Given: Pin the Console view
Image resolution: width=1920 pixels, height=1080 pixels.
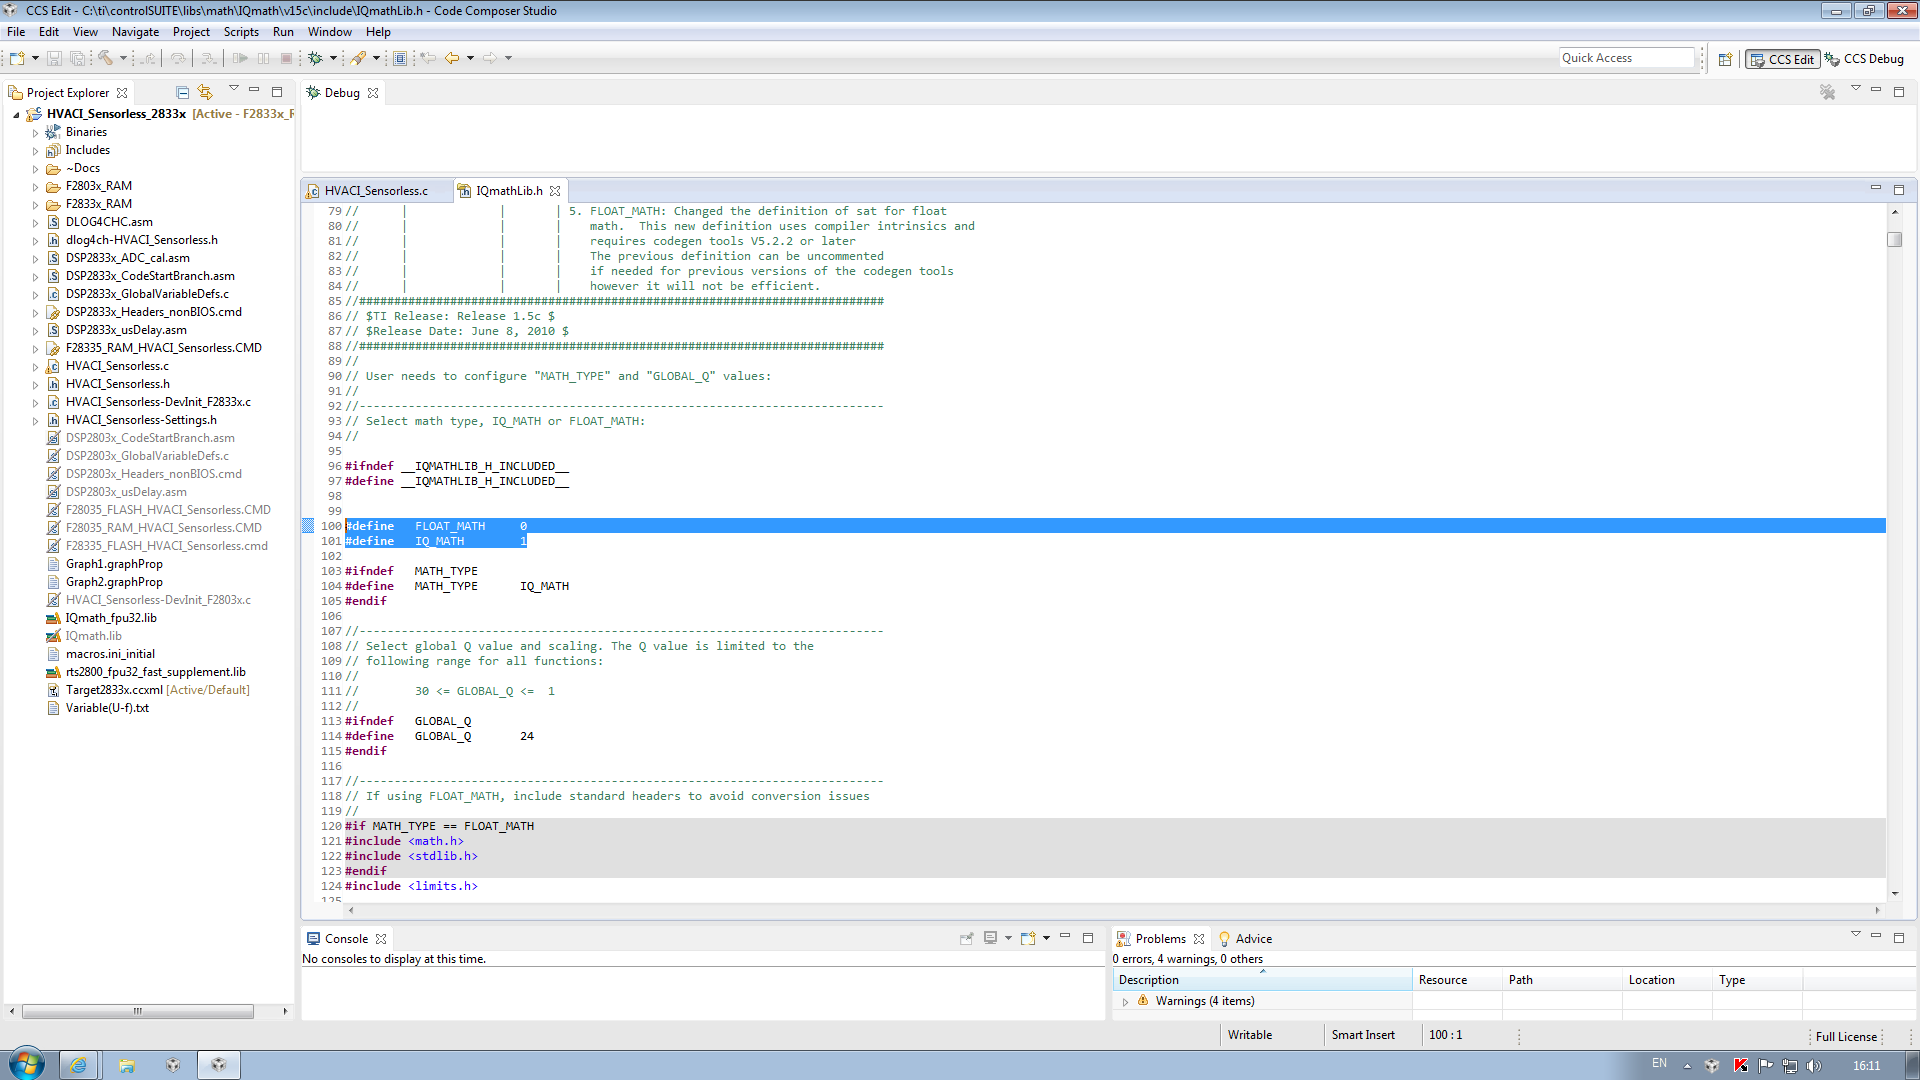Looking at the screenshot, I should click(x=966, y=938).
